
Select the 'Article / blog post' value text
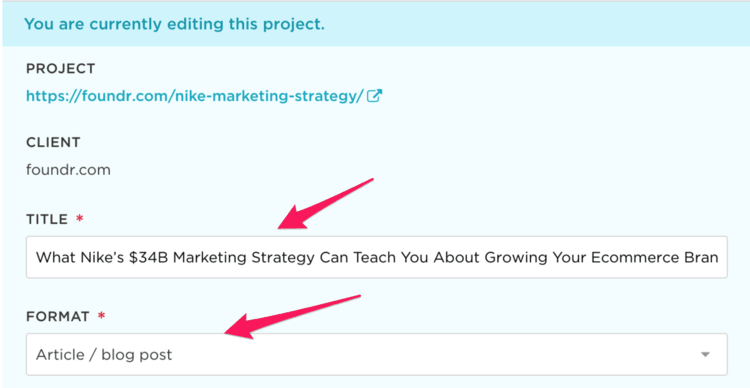click(x=104, y=355)
